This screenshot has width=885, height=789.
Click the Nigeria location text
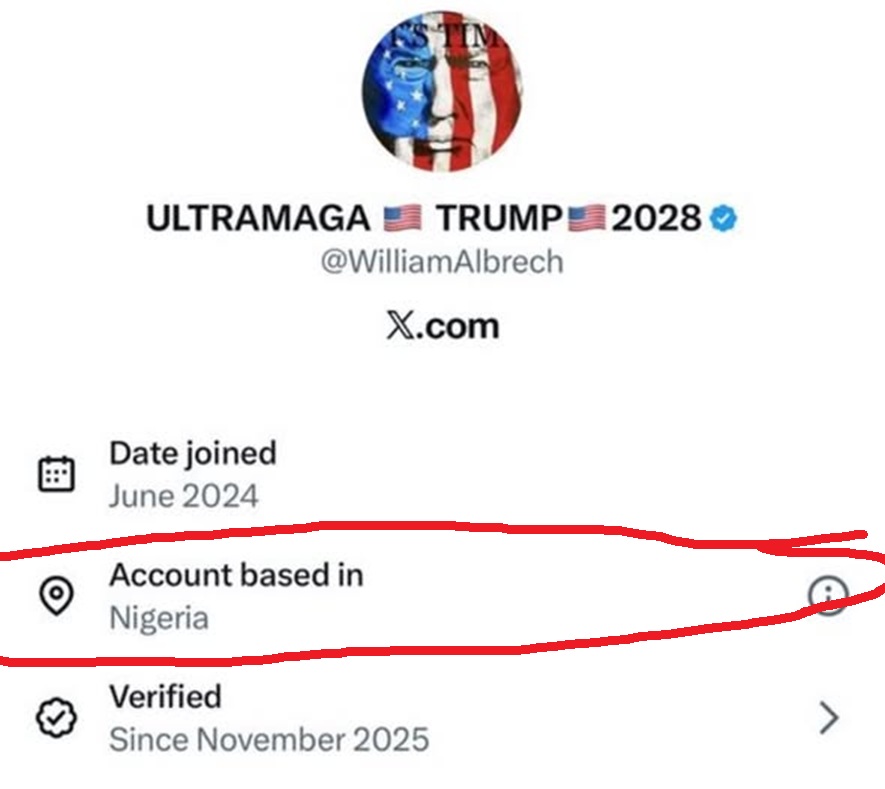(x=159, y=617)
